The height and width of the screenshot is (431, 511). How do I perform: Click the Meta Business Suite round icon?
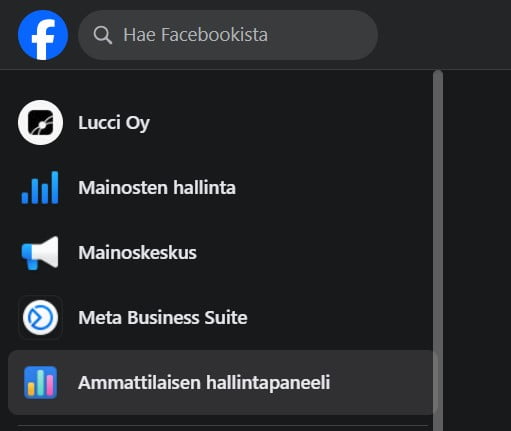(x=40, y=317)
